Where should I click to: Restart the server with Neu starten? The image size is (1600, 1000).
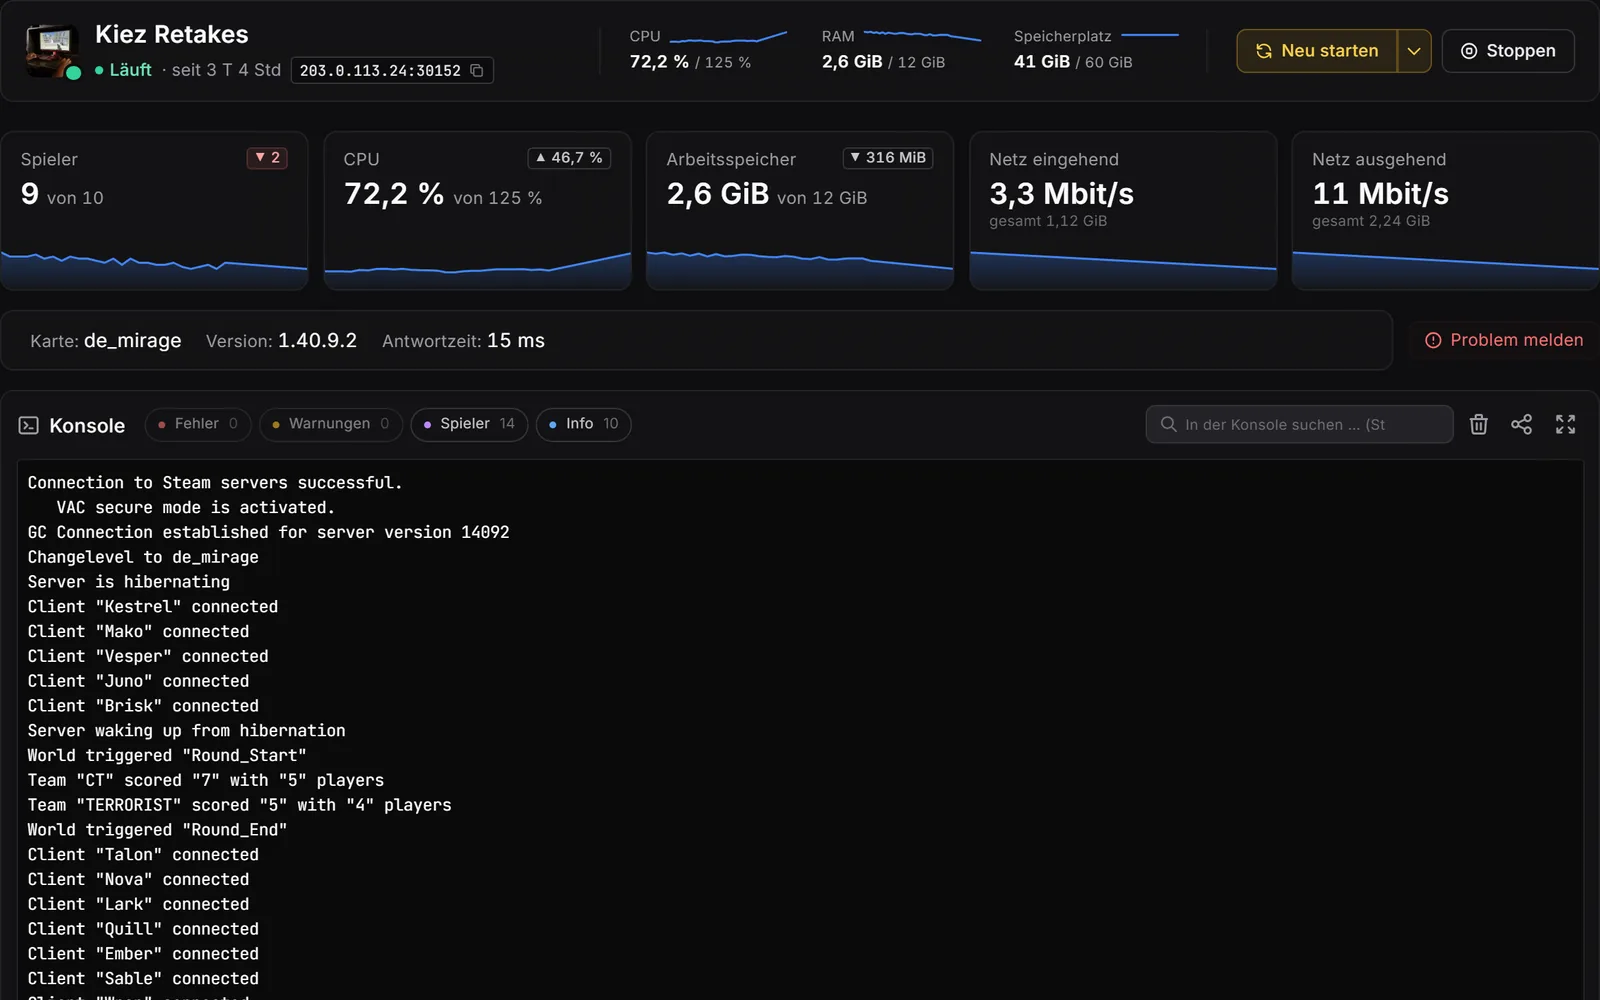[1316, 51]
